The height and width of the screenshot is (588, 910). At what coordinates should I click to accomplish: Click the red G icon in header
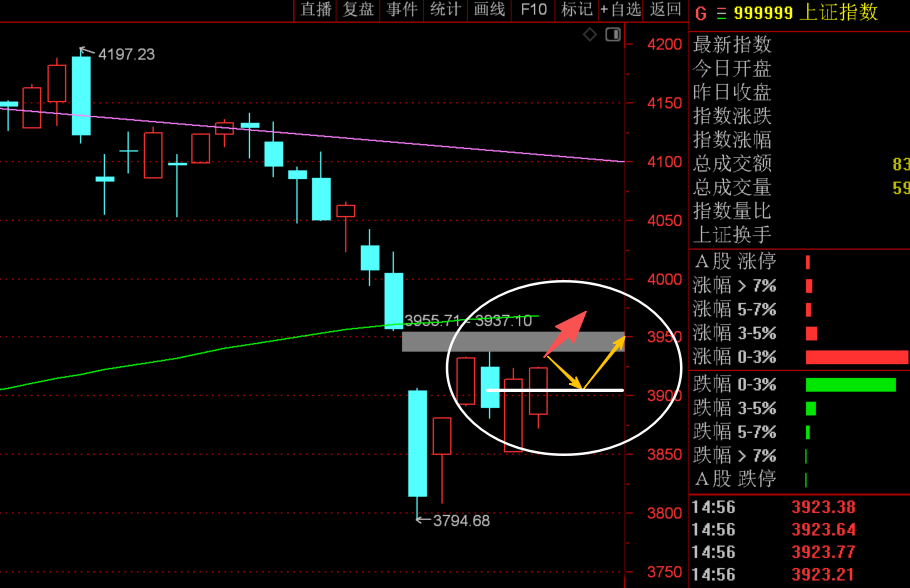(x=701, y=13)
